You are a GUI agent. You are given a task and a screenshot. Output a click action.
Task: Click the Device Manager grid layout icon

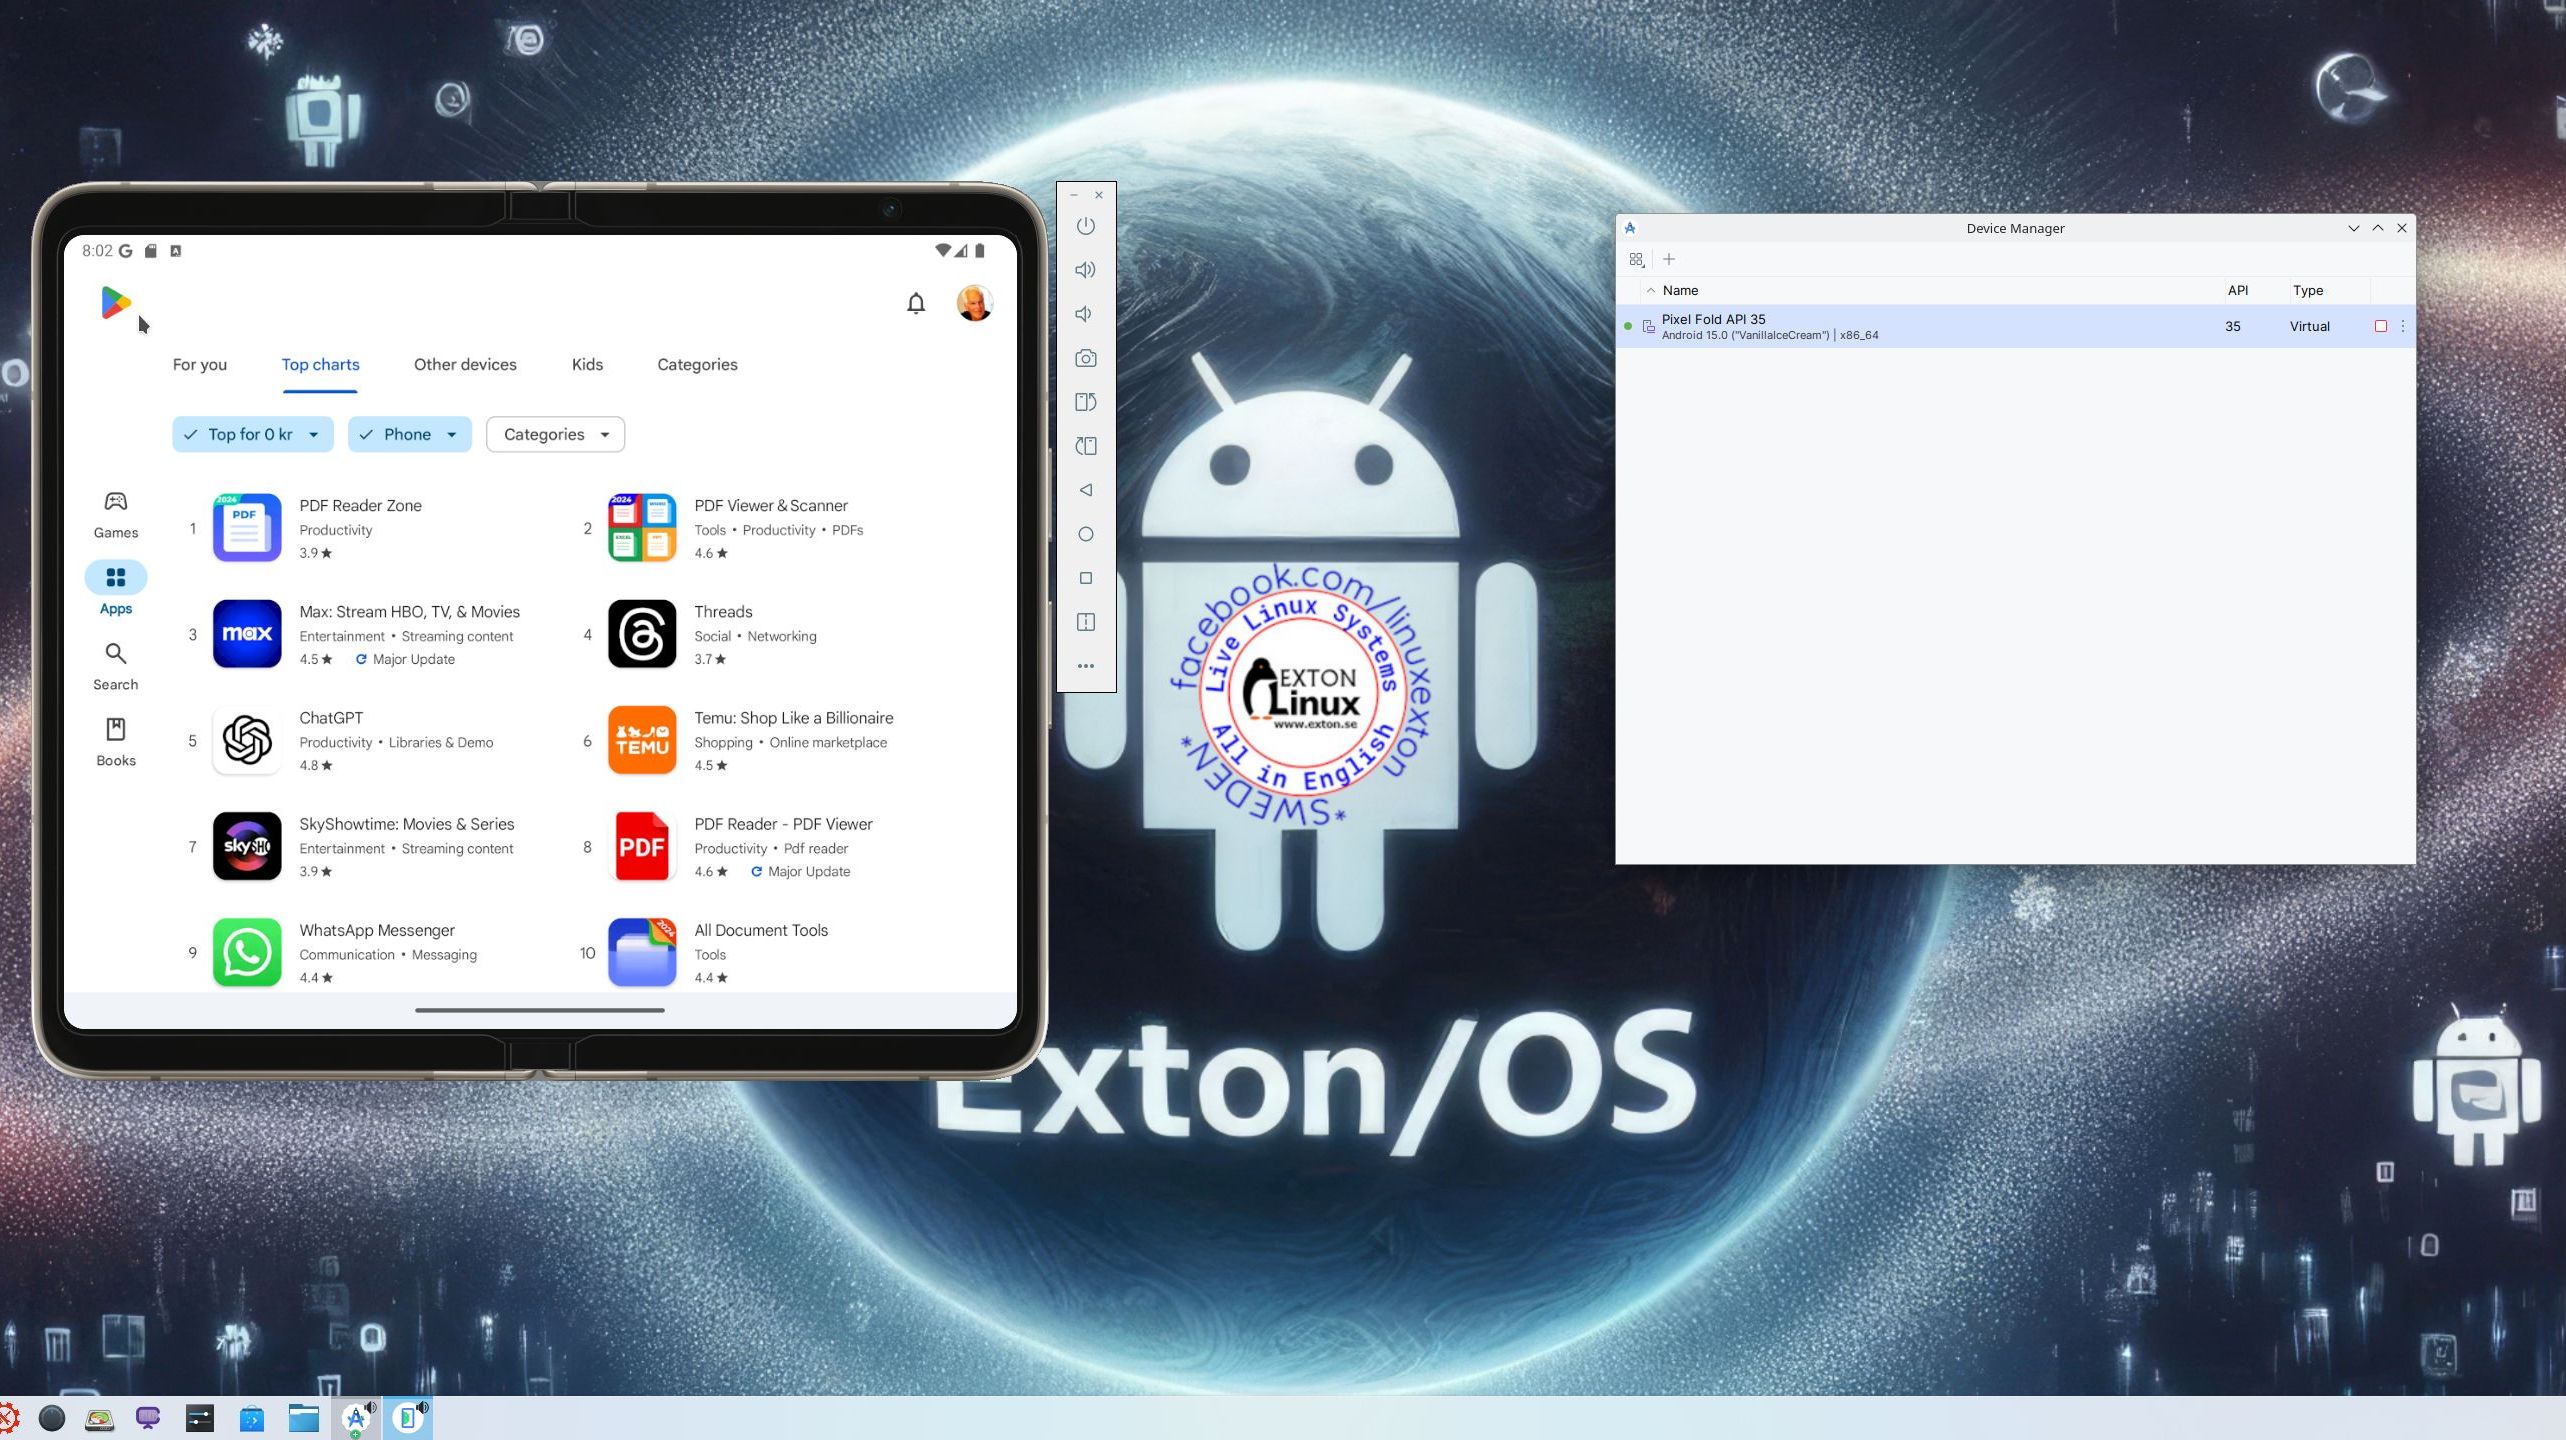tap(1636, 259)
